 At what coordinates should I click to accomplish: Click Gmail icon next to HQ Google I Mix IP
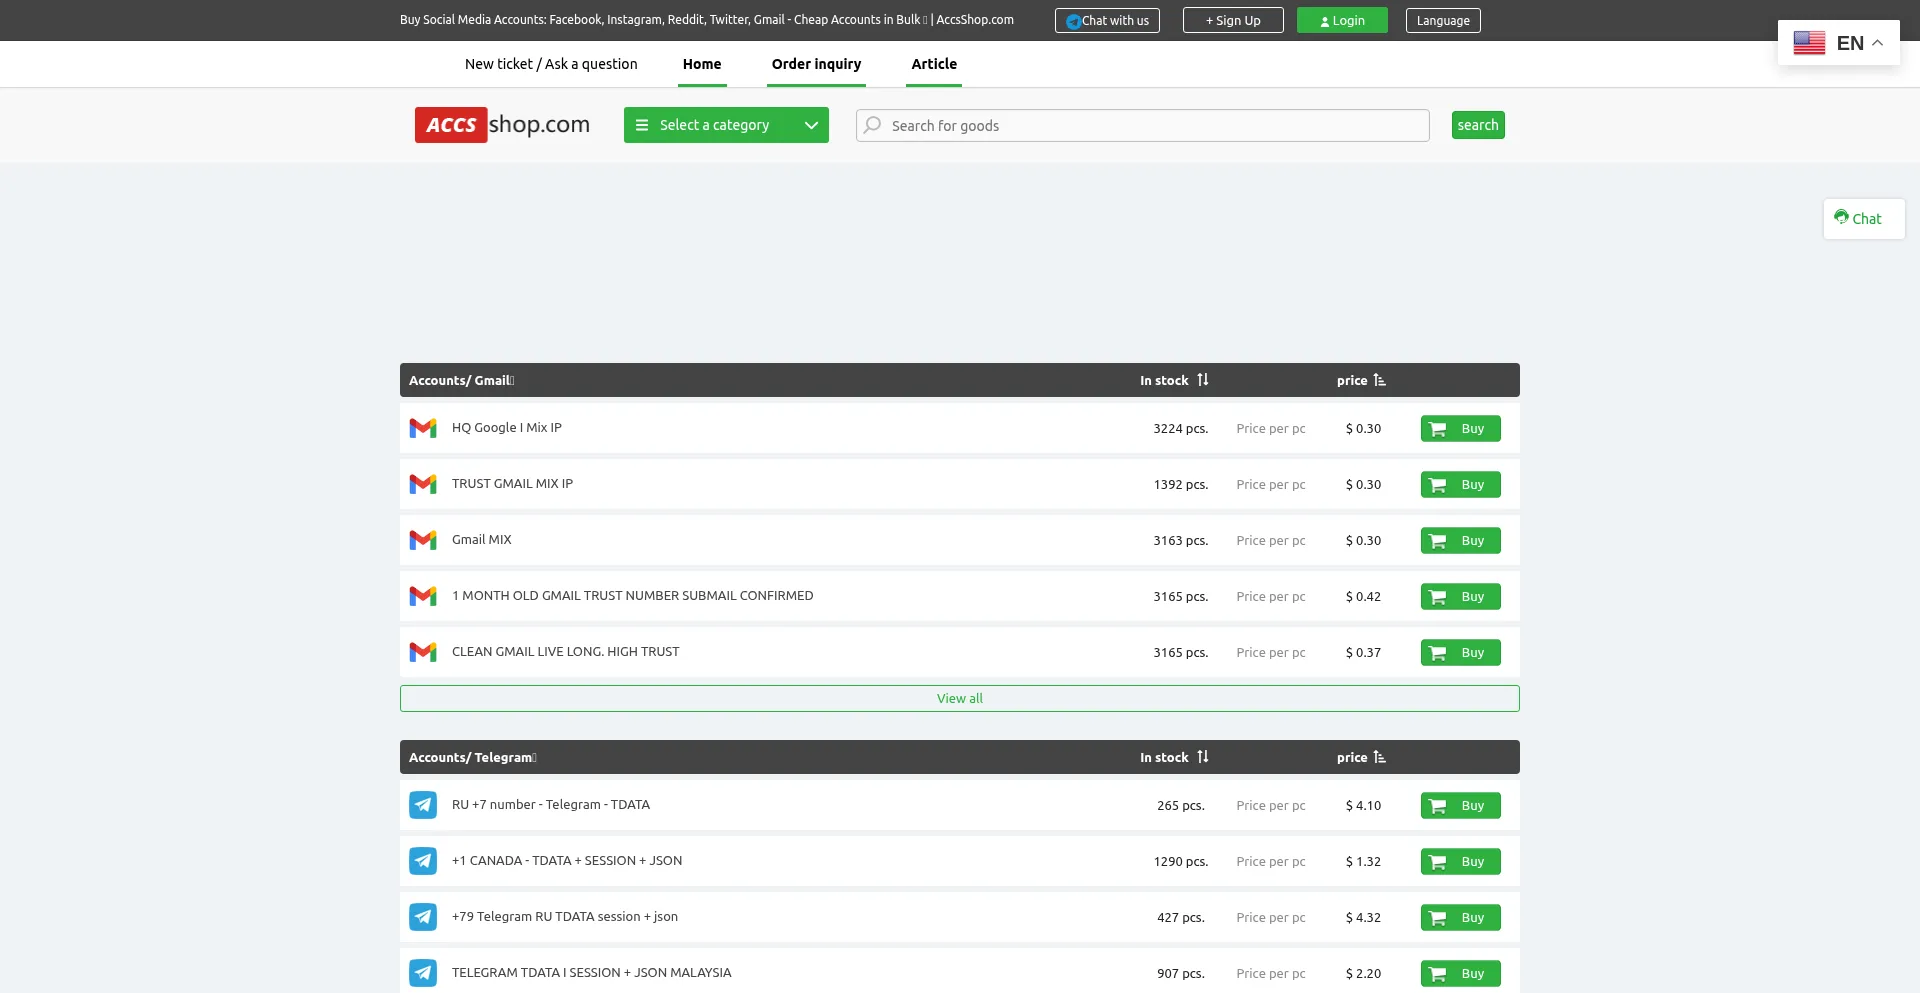(423, 428)
